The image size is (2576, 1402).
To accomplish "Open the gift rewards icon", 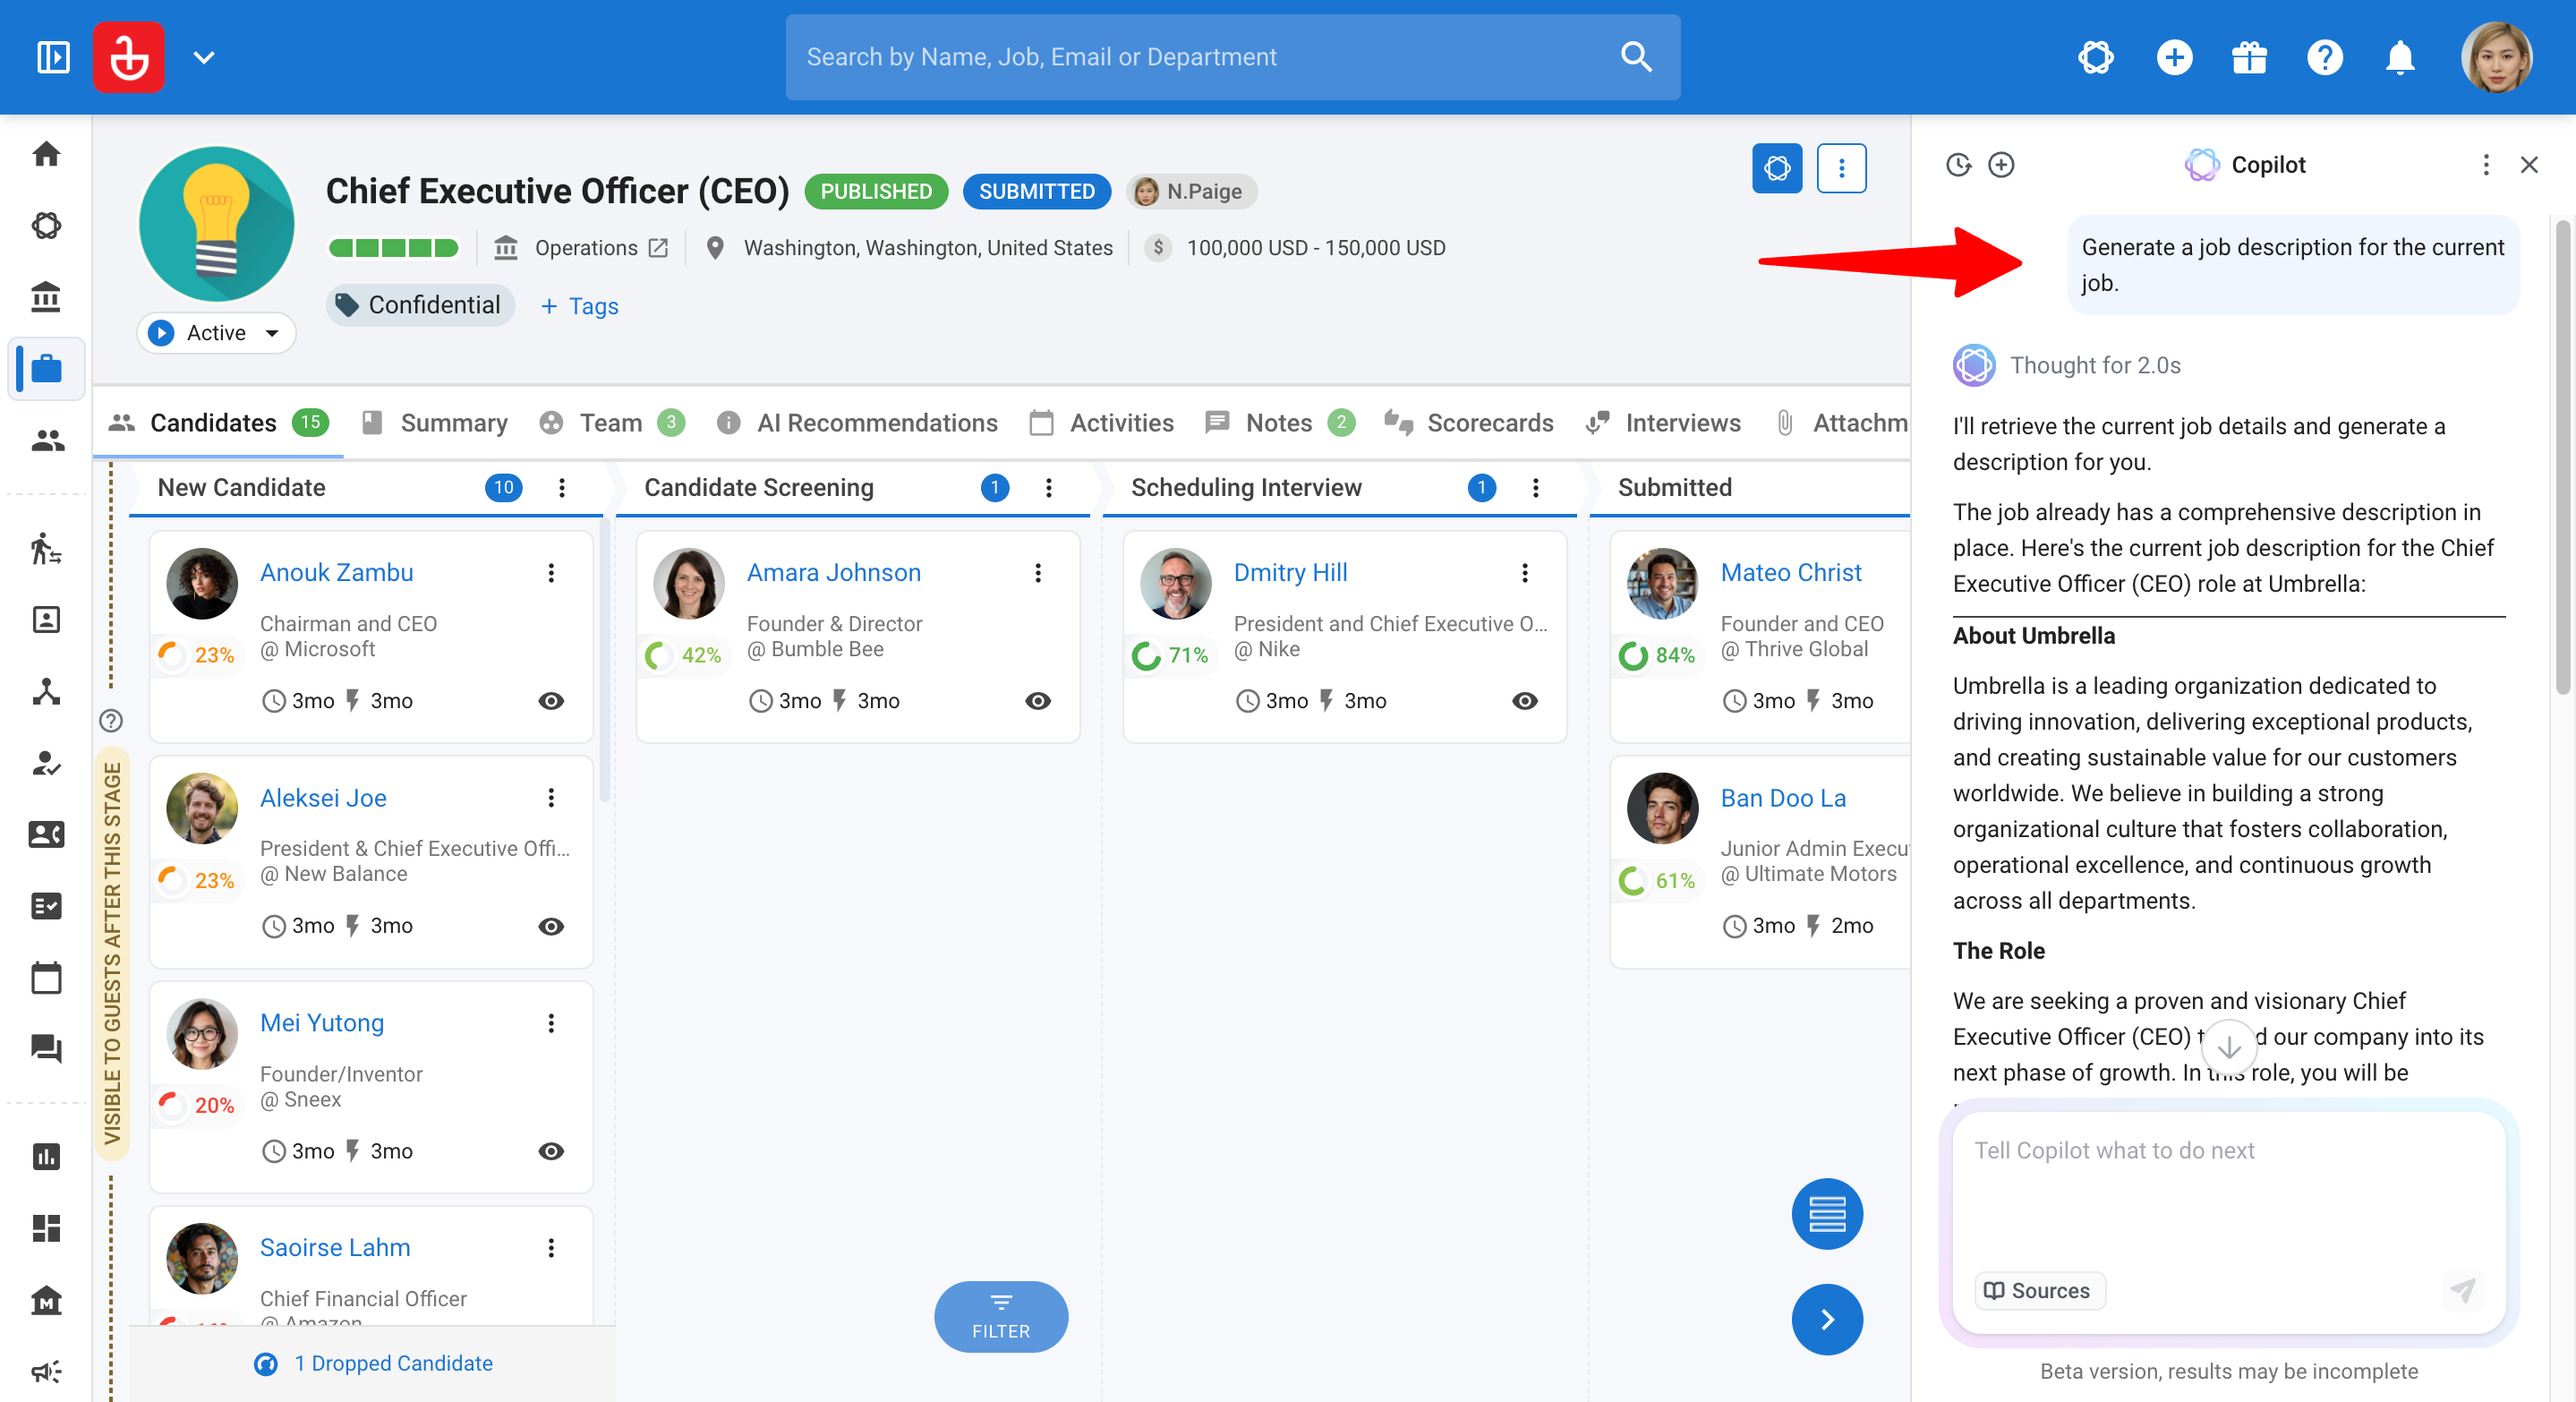I will [2249, 57].
